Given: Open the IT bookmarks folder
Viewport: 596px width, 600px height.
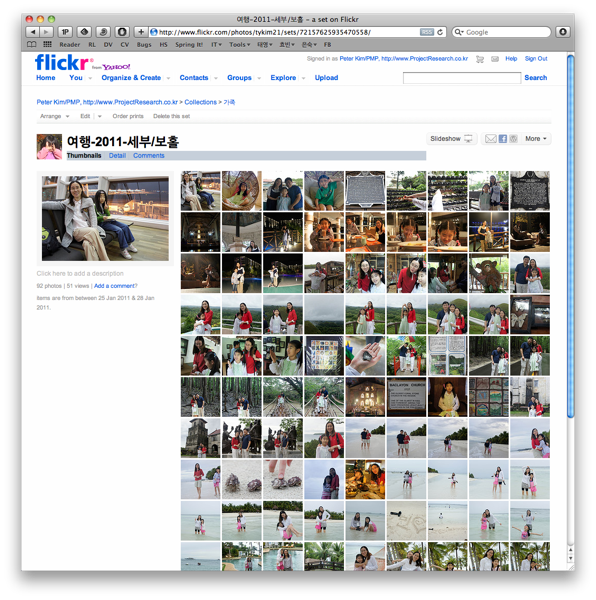Looking at the screenshot, I should pyautogui.click(x=217, y=45).
